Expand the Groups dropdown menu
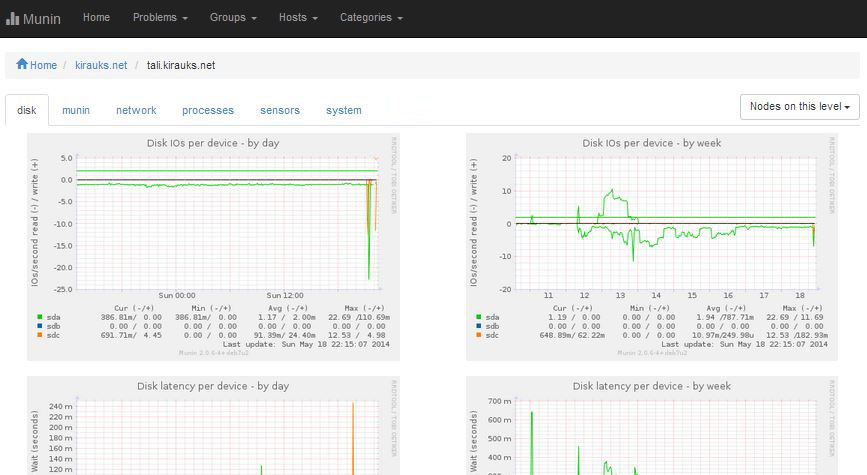The width and height of the screenshot is (867, 475). click(233, 18)
